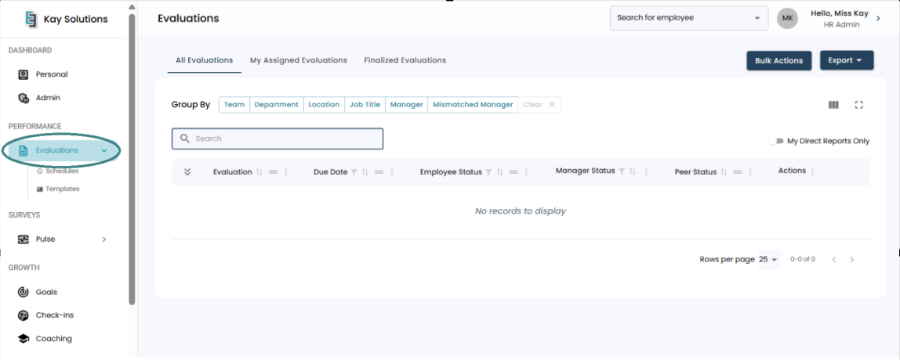Group by Team
900x360 pixels.
click(234, 104)
